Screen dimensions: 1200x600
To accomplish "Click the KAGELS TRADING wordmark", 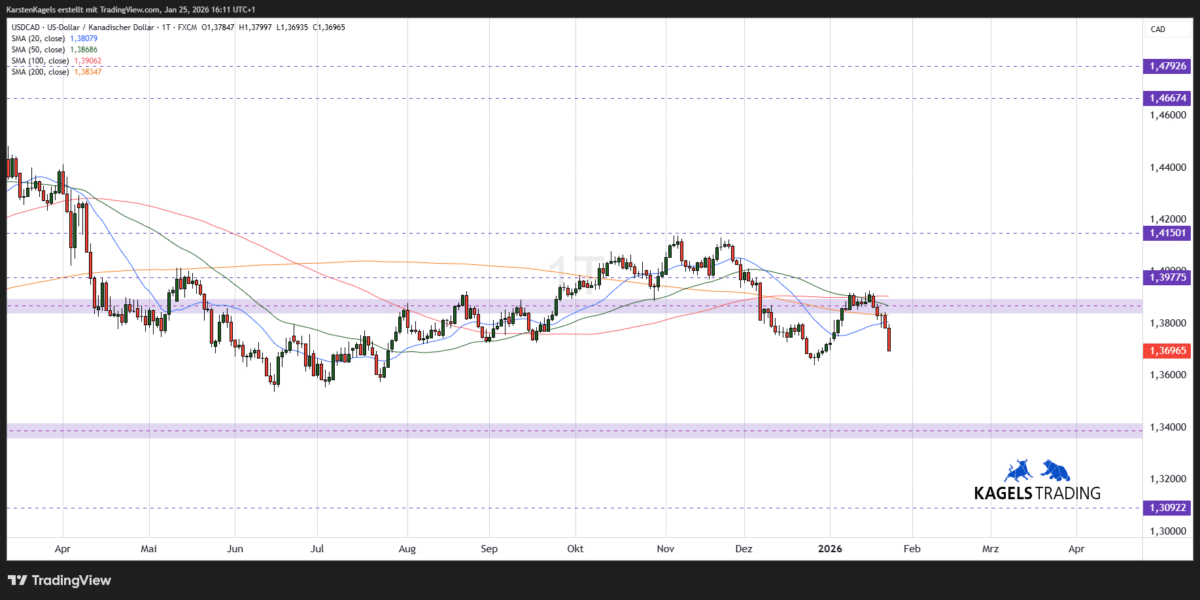I will (x=1038, y=491).
